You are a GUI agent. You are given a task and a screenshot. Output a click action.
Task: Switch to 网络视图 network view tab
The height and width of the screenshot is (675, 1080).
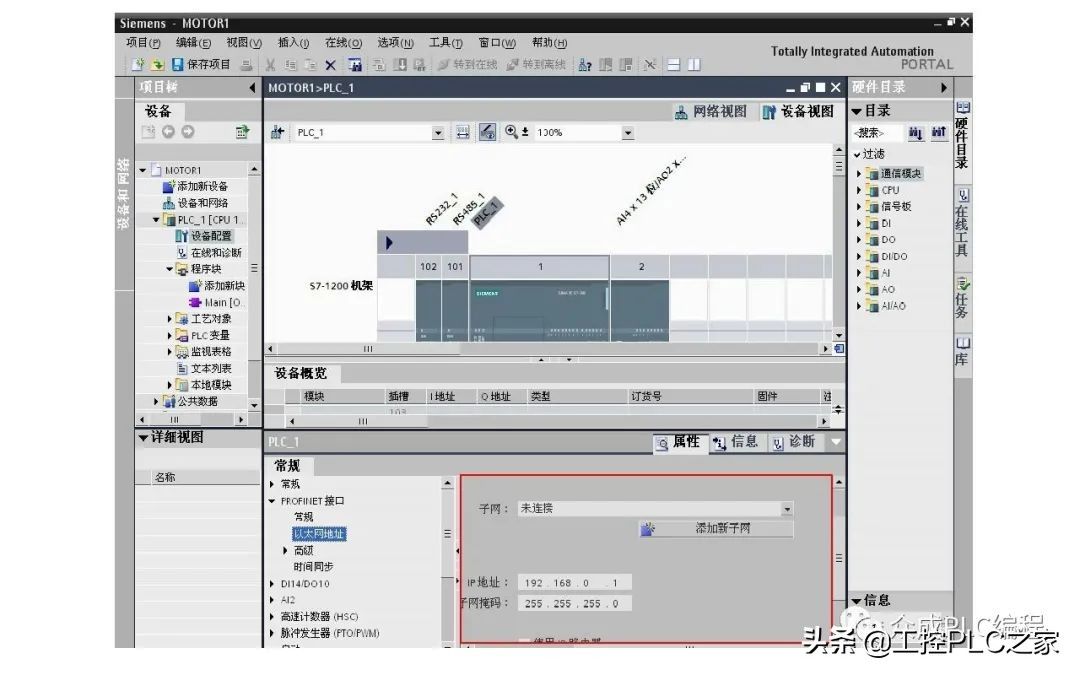712,112
